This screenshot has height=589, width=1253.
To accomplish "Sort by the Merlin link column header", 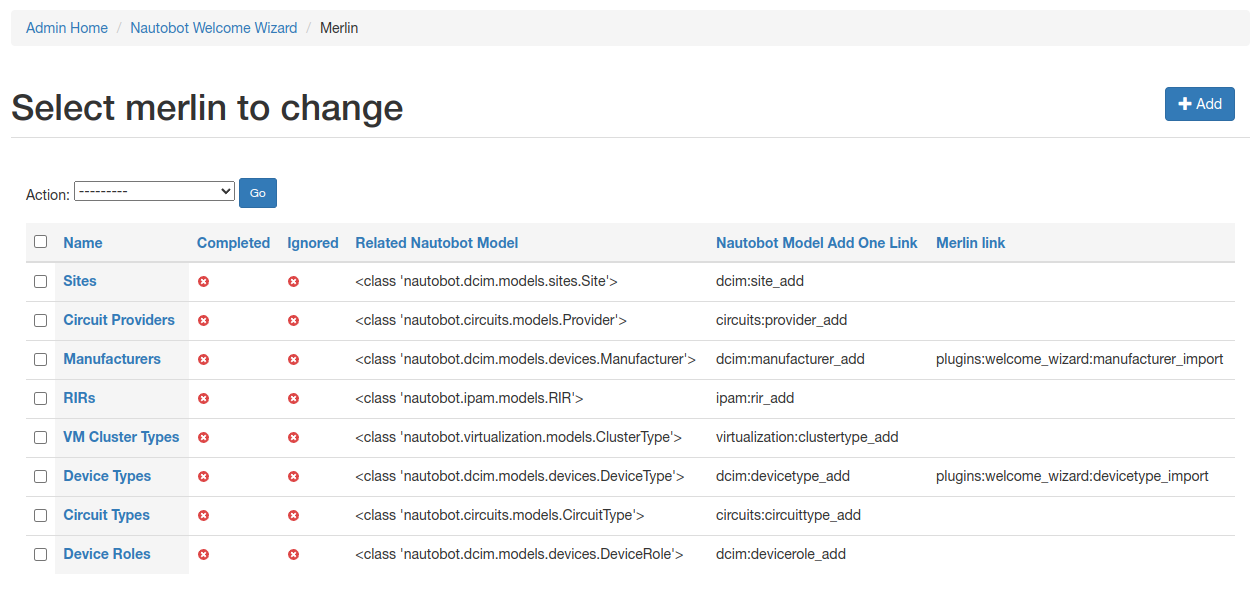I will 970,243.
